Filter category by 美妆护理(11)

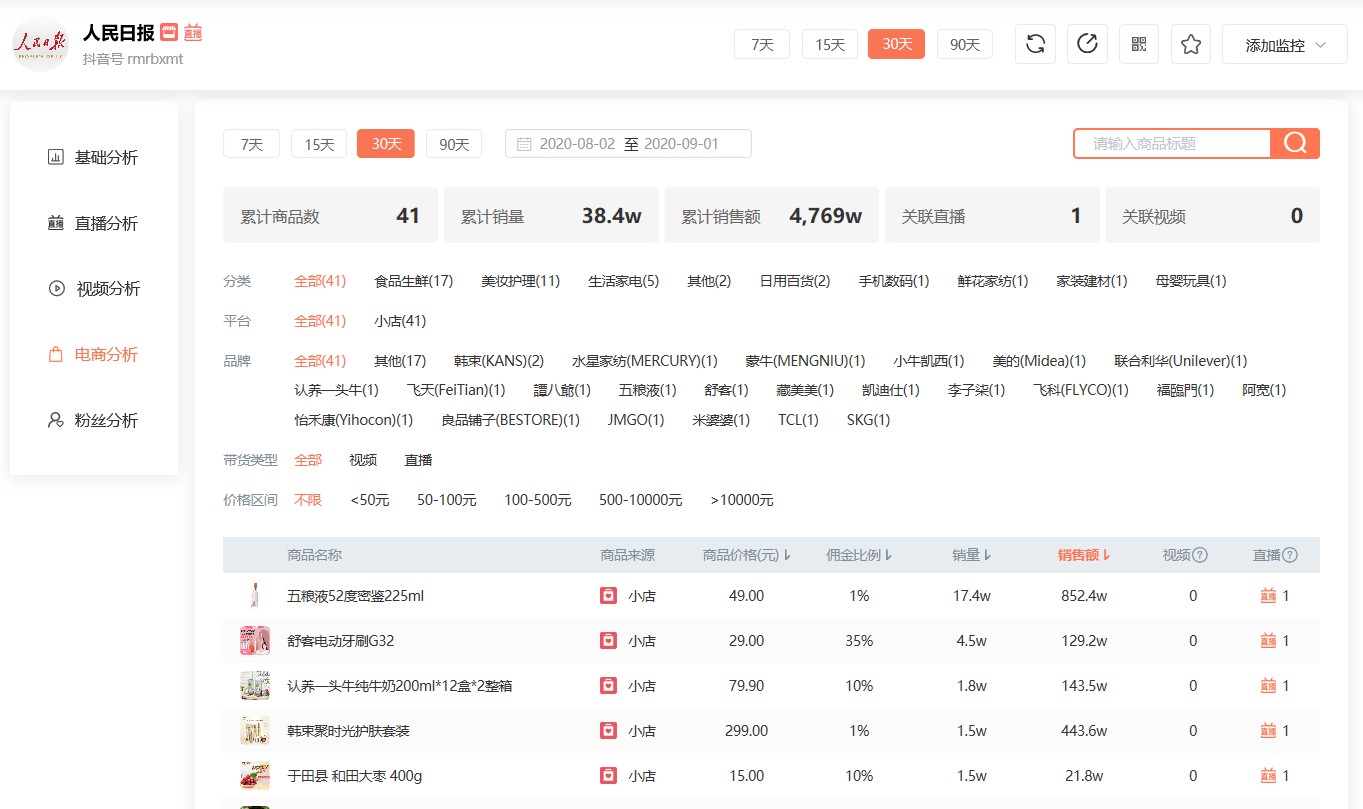click(x=520, y=281)
